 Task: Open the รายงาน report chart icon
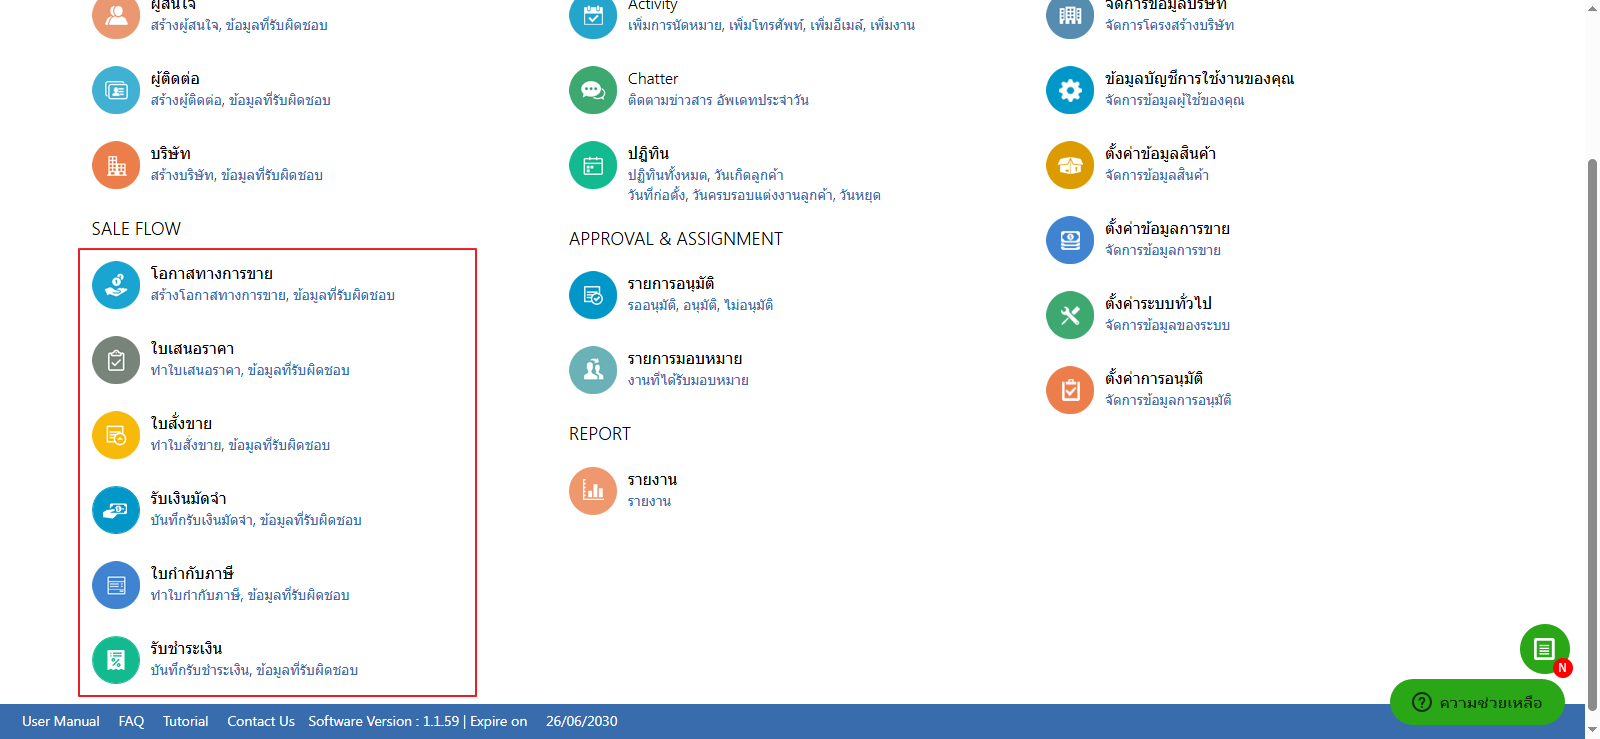point(593,491)
